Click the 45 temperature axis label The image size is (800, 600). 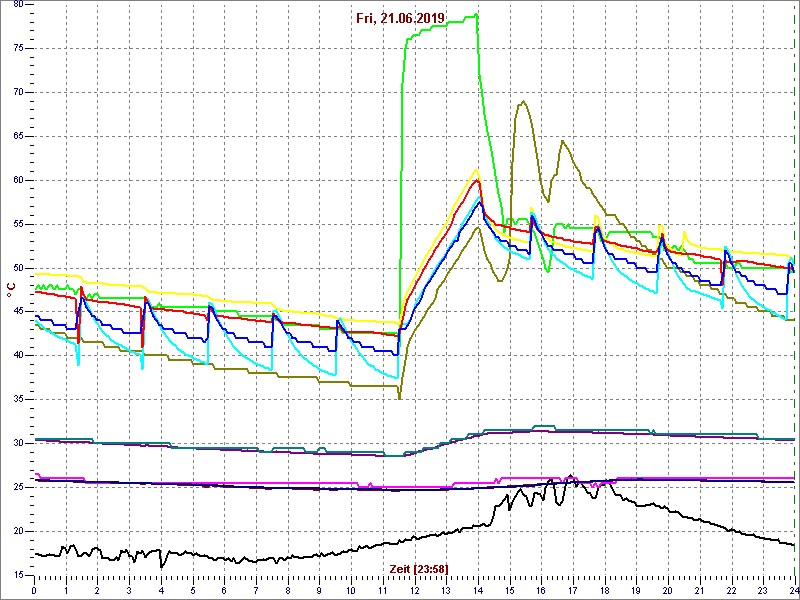pos(17,312)
